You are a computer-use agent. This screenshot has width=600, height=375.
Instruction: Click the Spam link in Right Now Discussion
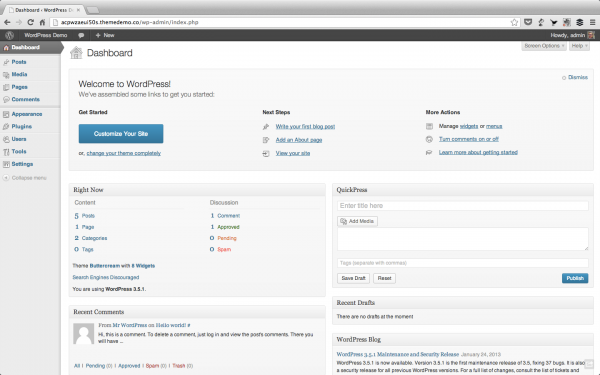[224, 249]
